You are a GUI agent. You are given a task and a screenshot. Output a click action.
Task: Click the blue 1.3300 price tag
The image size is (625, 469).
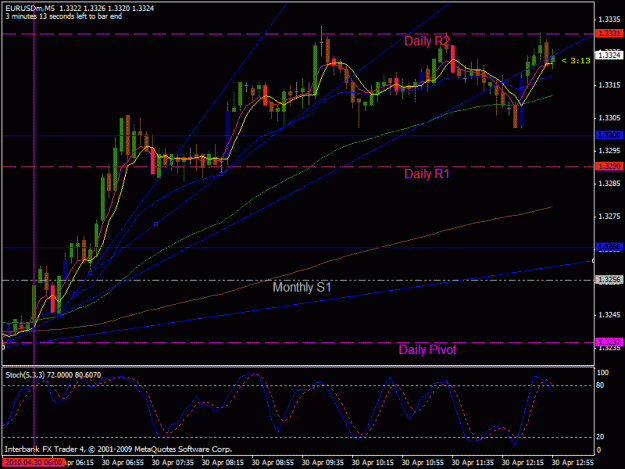(x=609, y=135)
